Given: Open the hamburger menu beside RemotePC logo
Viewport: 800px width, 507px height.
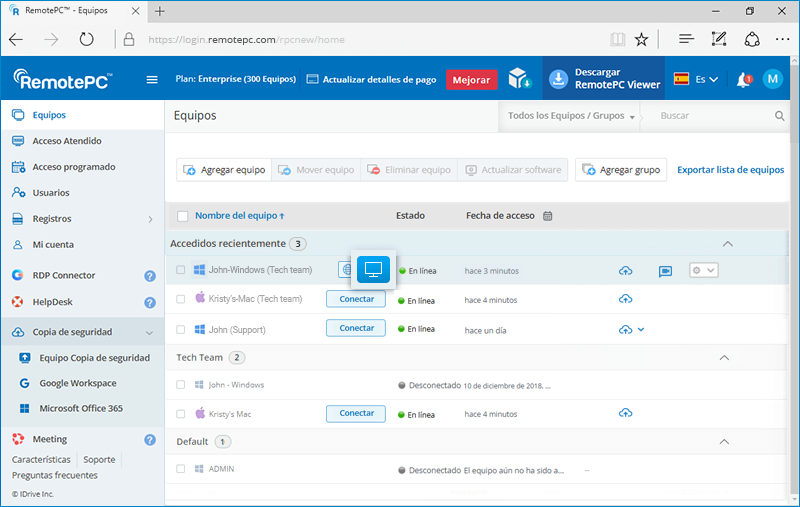Looking at the screenshot, I should (152, 80).
